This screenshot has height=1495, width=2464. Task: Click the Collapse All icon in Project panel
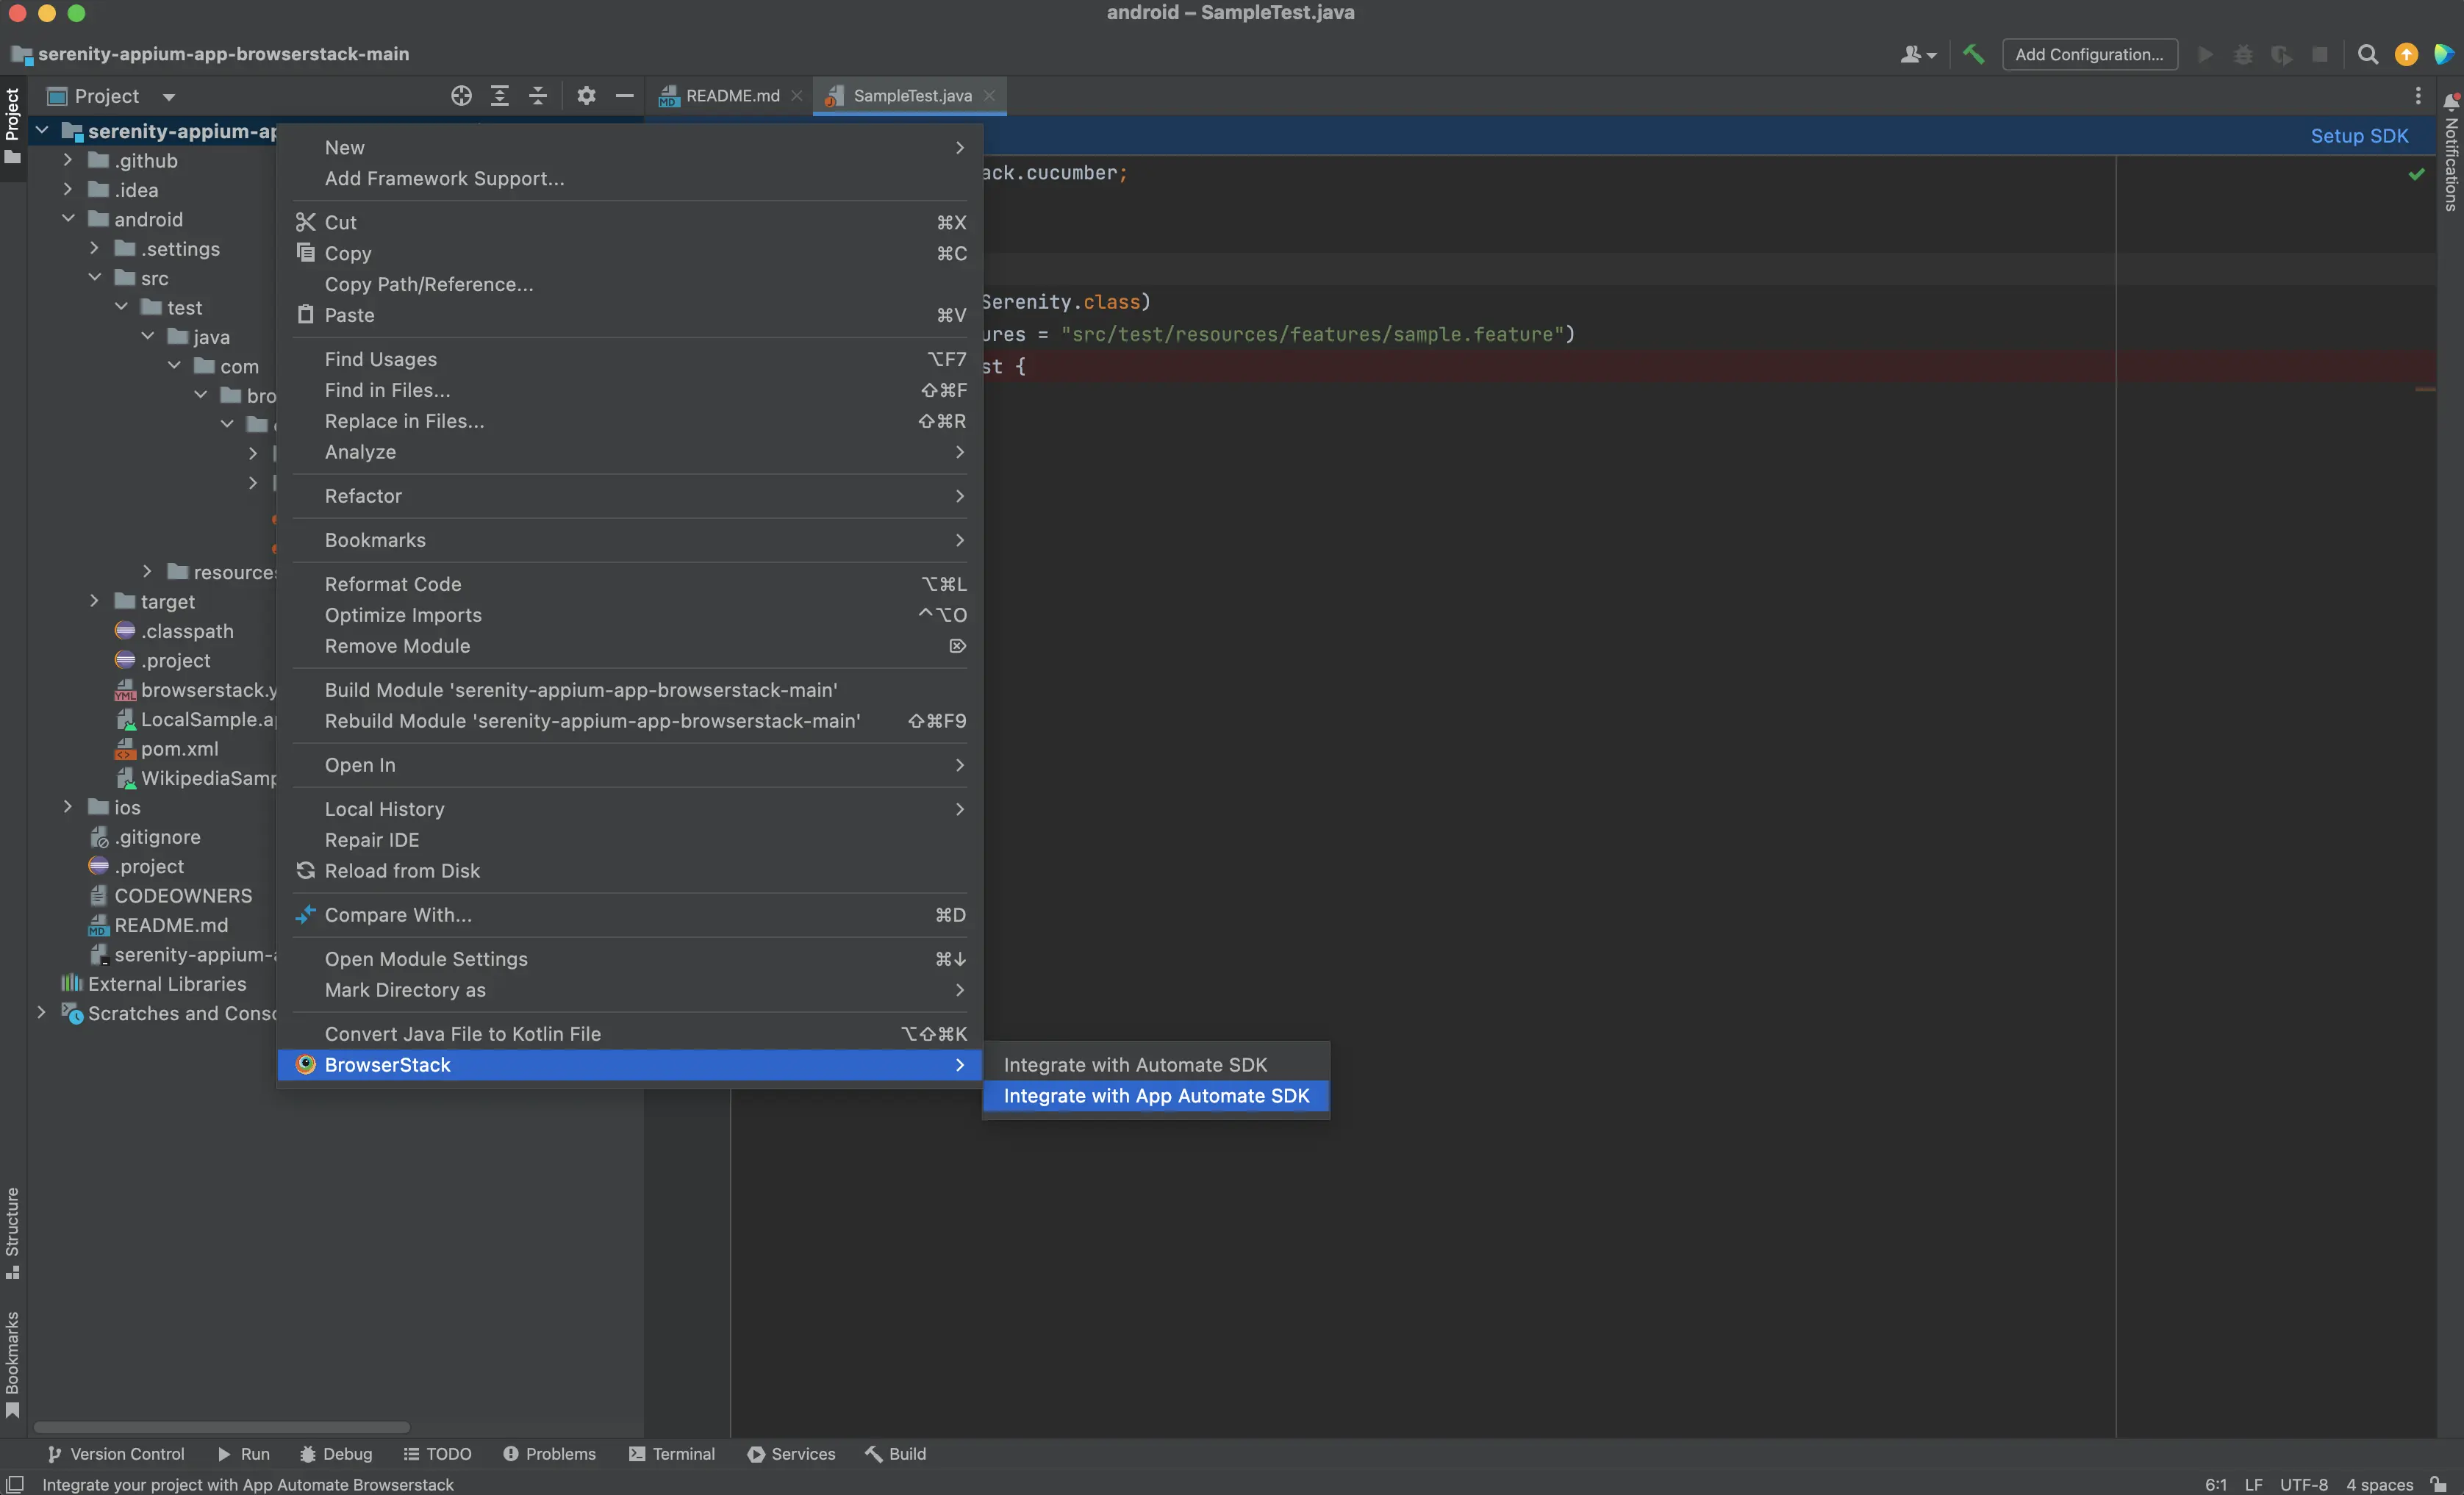click(538, 96)
